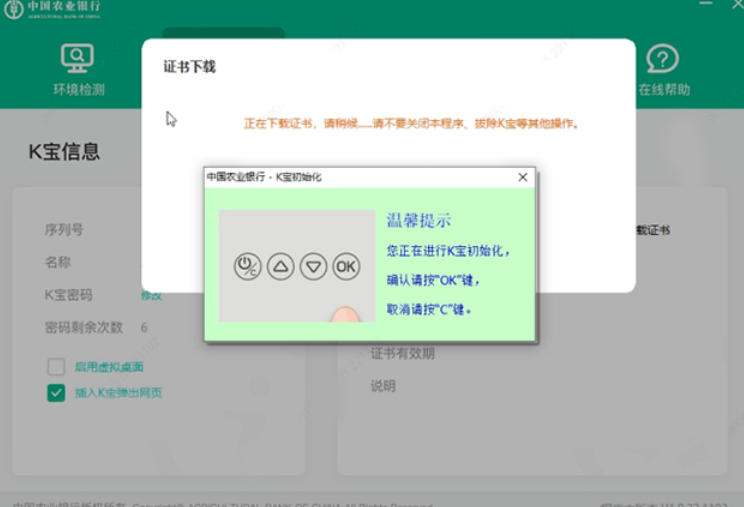Screen dimensions: 744x507
Task: Click the OK key in the K宝 illustration
Action: tap(346, 267)
